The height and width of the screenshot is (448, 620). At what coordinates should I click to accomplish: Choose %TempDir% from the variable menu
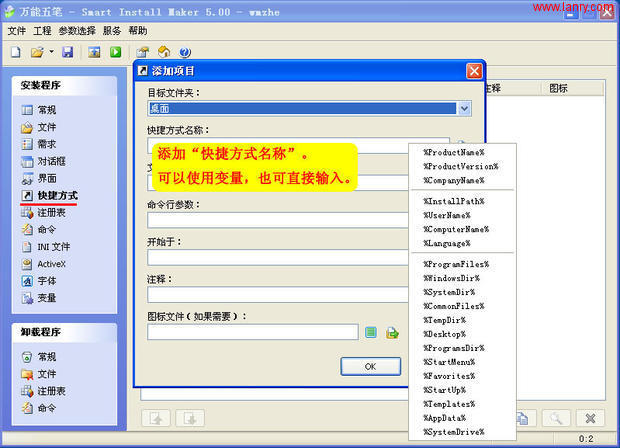pos(444,320)
